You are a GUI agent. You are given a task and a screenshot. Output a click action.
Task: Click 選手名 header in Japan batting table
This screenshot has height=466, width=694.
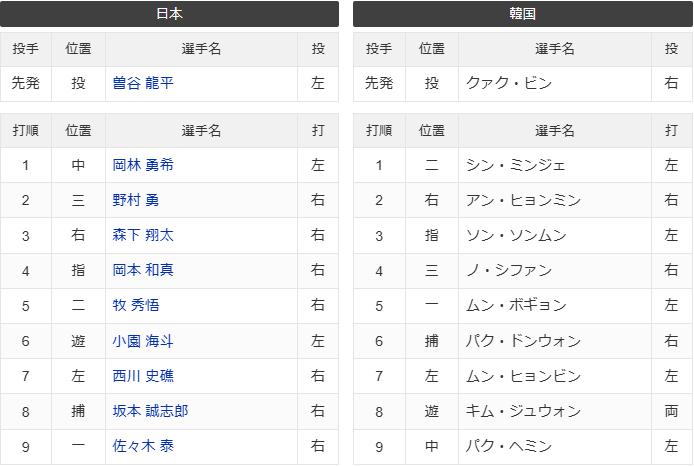[x=201, y=131]
